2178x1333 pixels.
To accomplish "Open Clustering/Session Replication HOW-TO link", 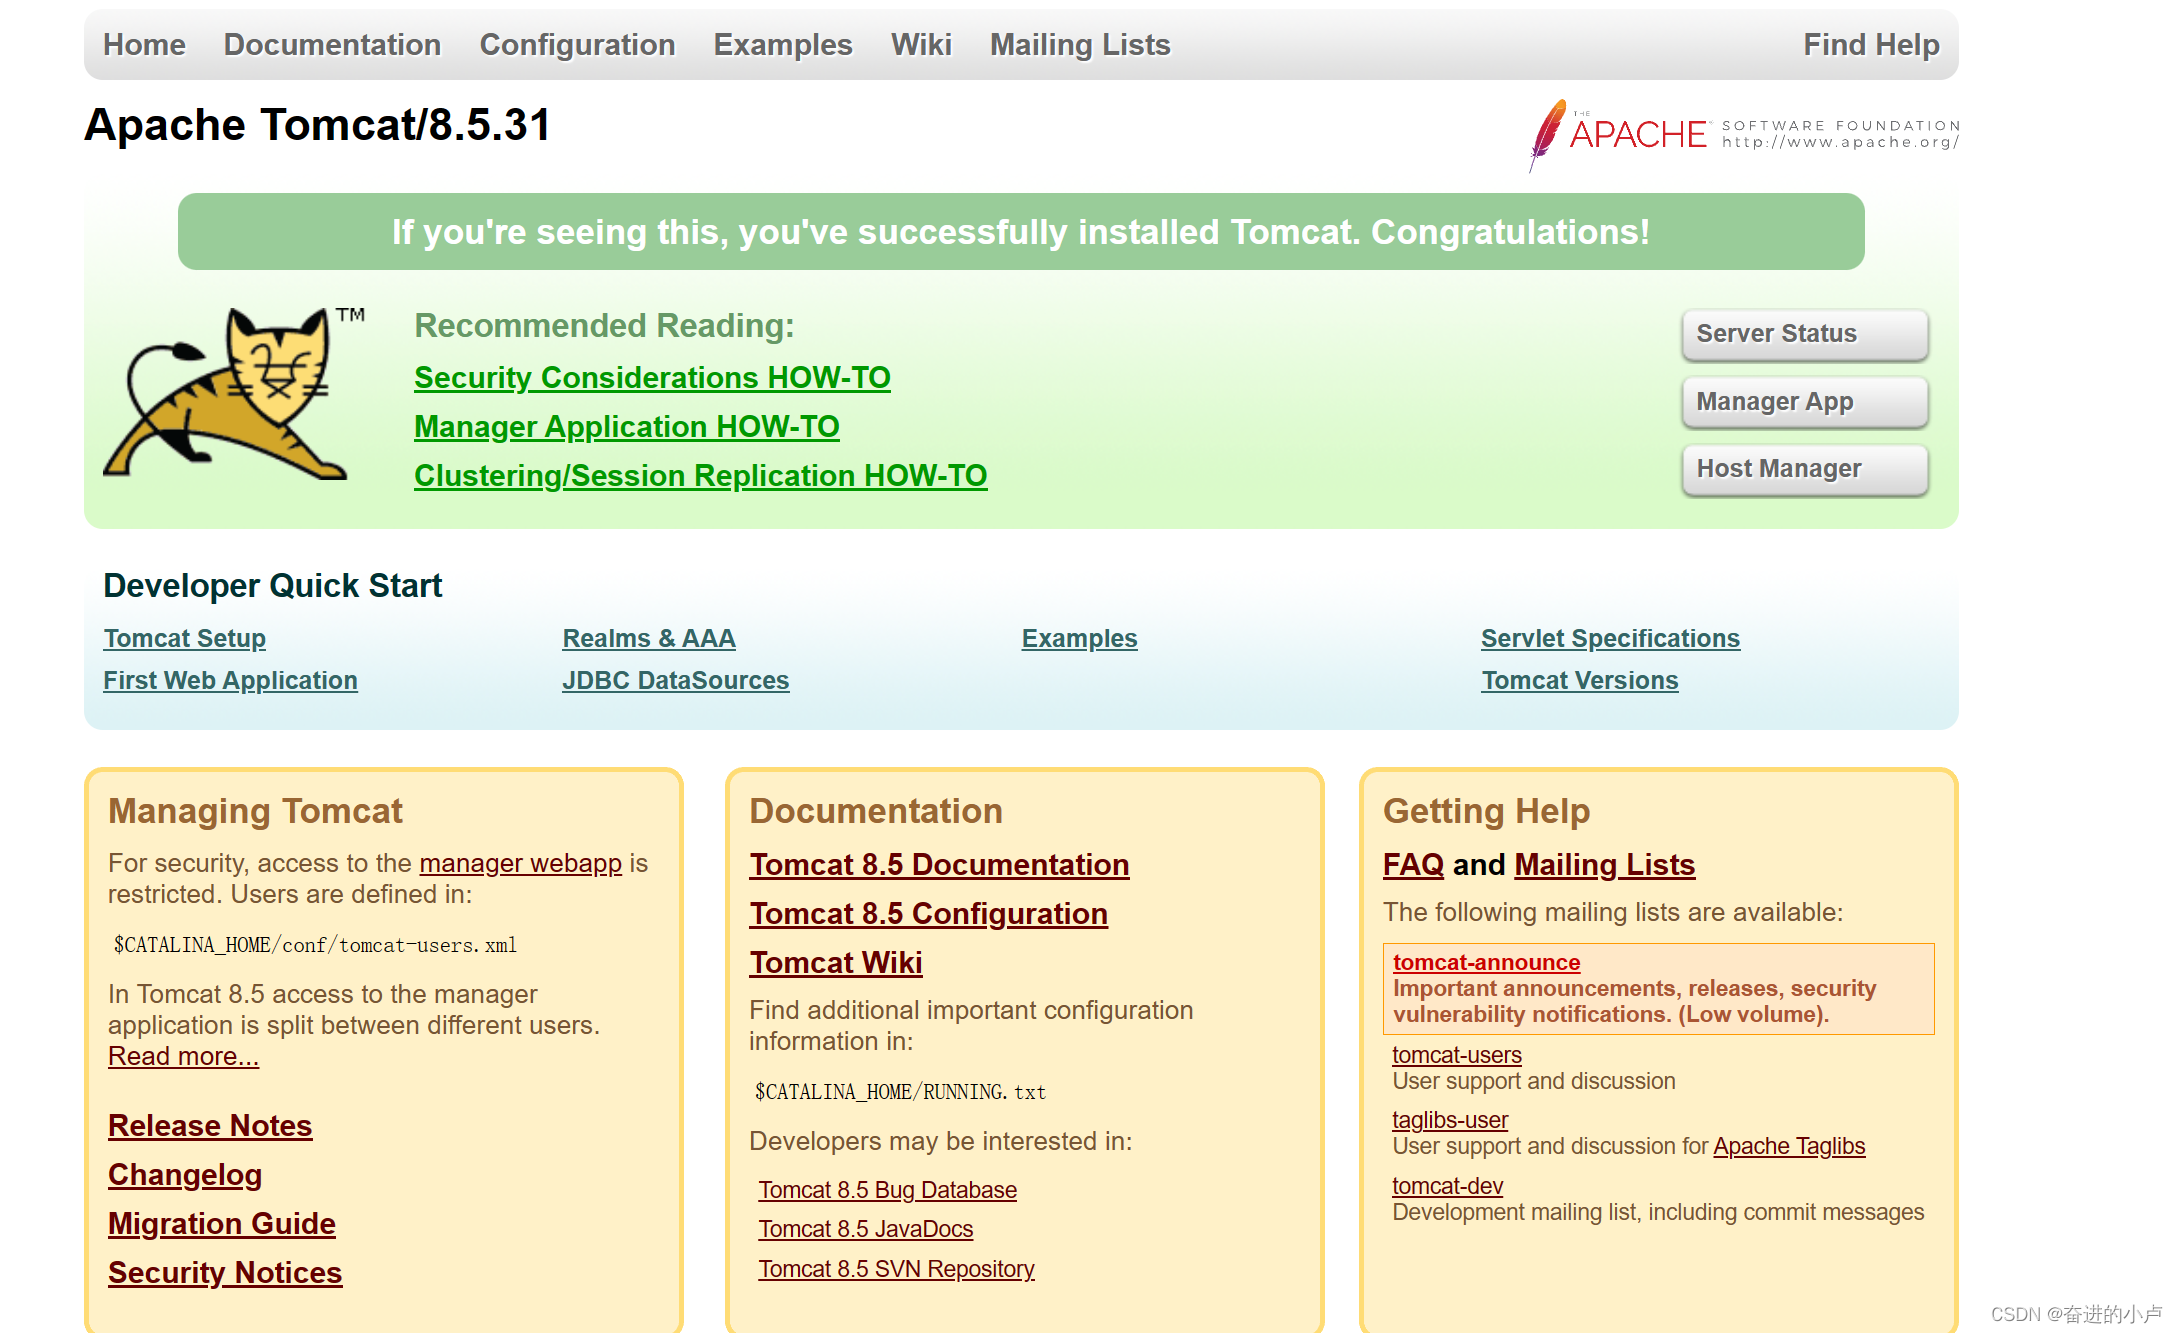I will click(x=700, y=476).
